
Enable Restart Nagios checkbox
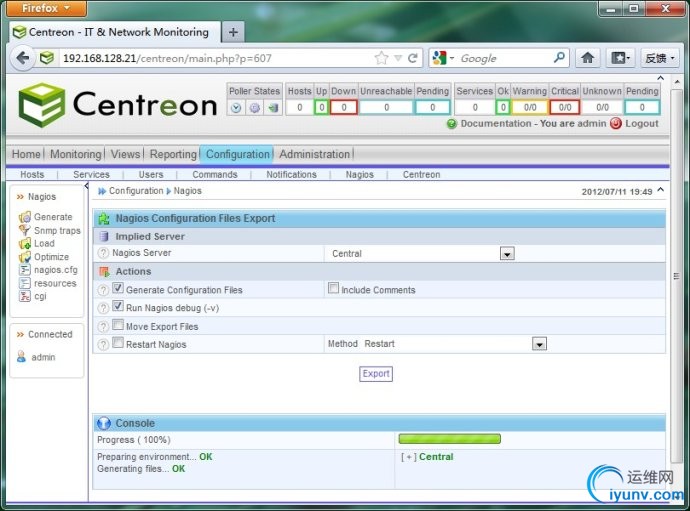118,342
